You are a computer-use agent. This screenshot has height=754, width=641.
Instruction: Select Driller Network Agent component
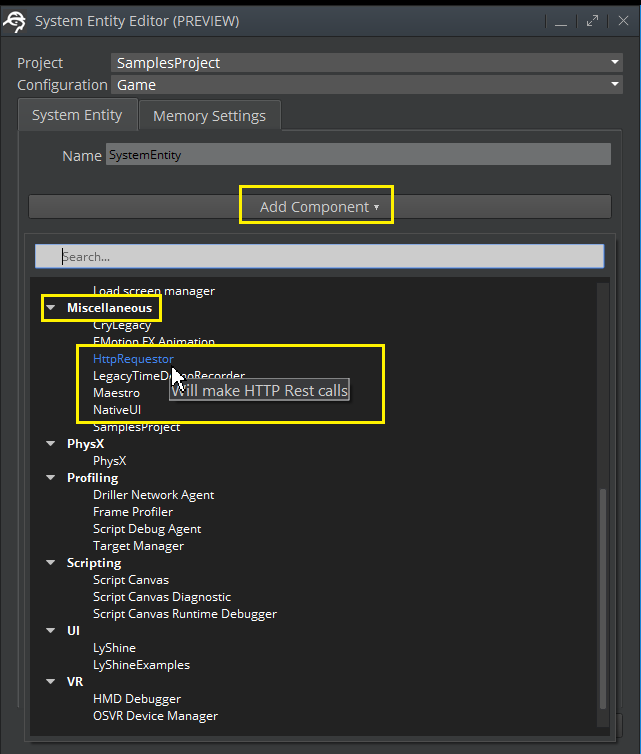click(x=153, y=495)
